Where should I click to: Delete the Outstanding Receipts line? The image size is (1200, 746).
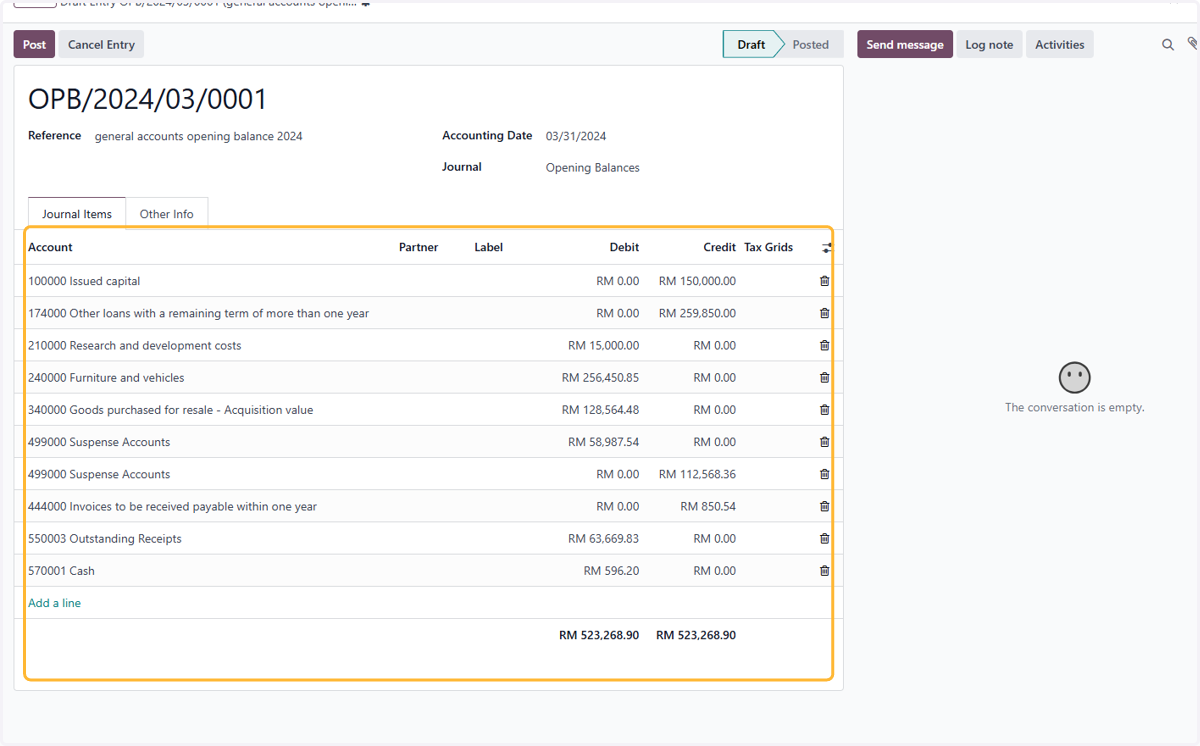[x=824, y=538]
